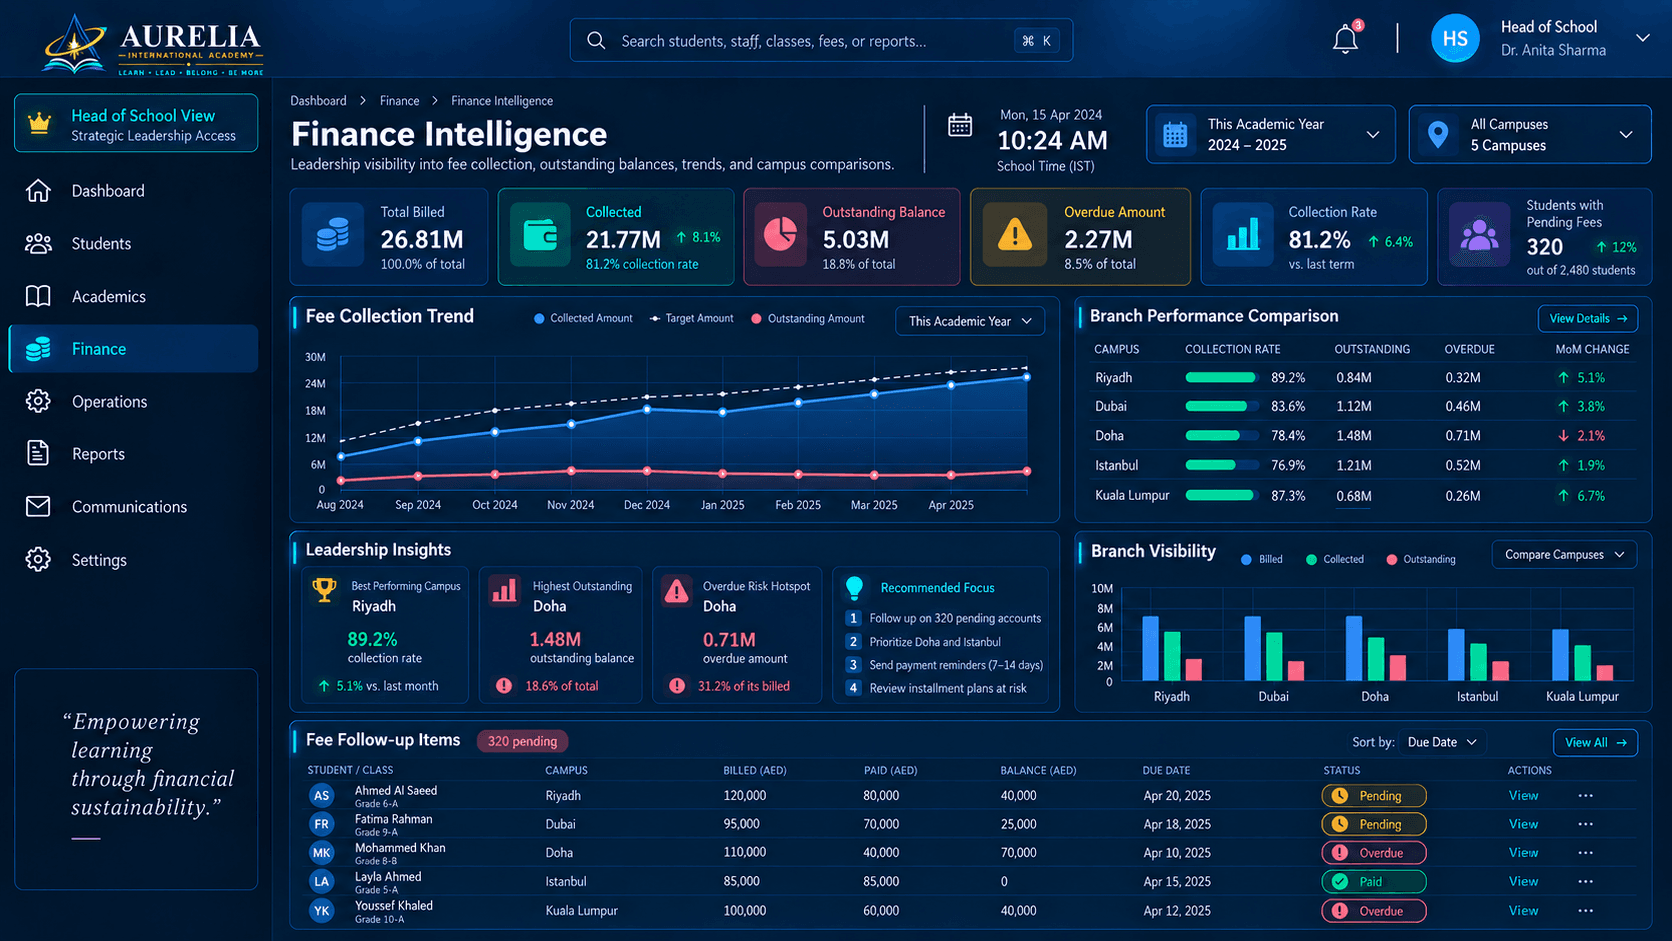This screenshot has height=941, width=1672.
Task: Toggle Collected legend in Branch Visibility
Action: pos(1335,559)
